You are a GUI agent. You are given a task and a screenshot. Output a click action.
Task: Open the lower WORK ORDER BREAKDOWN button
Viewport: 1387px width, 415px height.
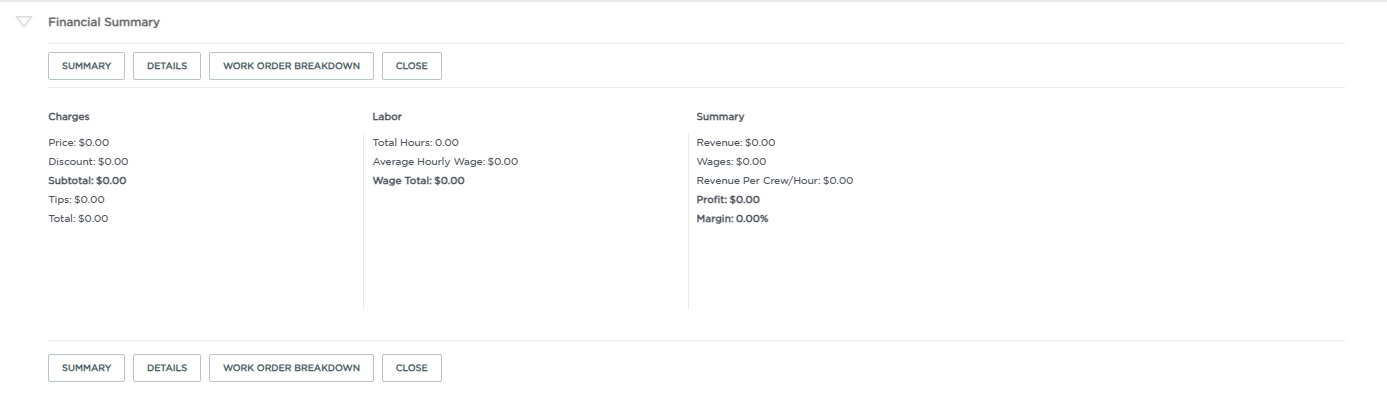click(291, 368)
